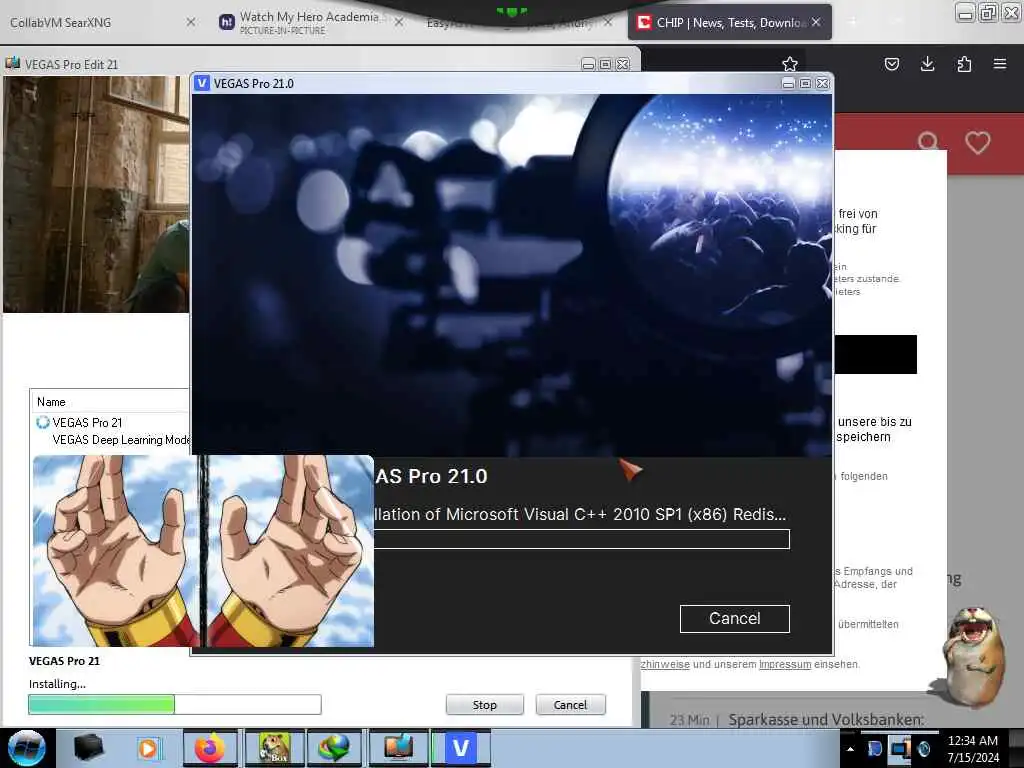Click the VEGAS V icon in the taskbar
The height and width of the screenshot is (768, 1024).
[x=460, y=748]
